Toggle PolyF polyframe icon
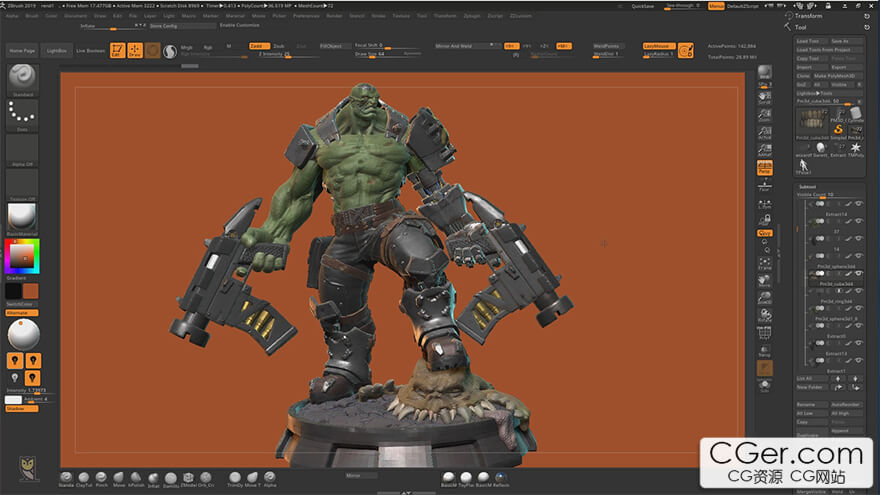The height and width of the screenshot is (495, 880). [764, 333]
